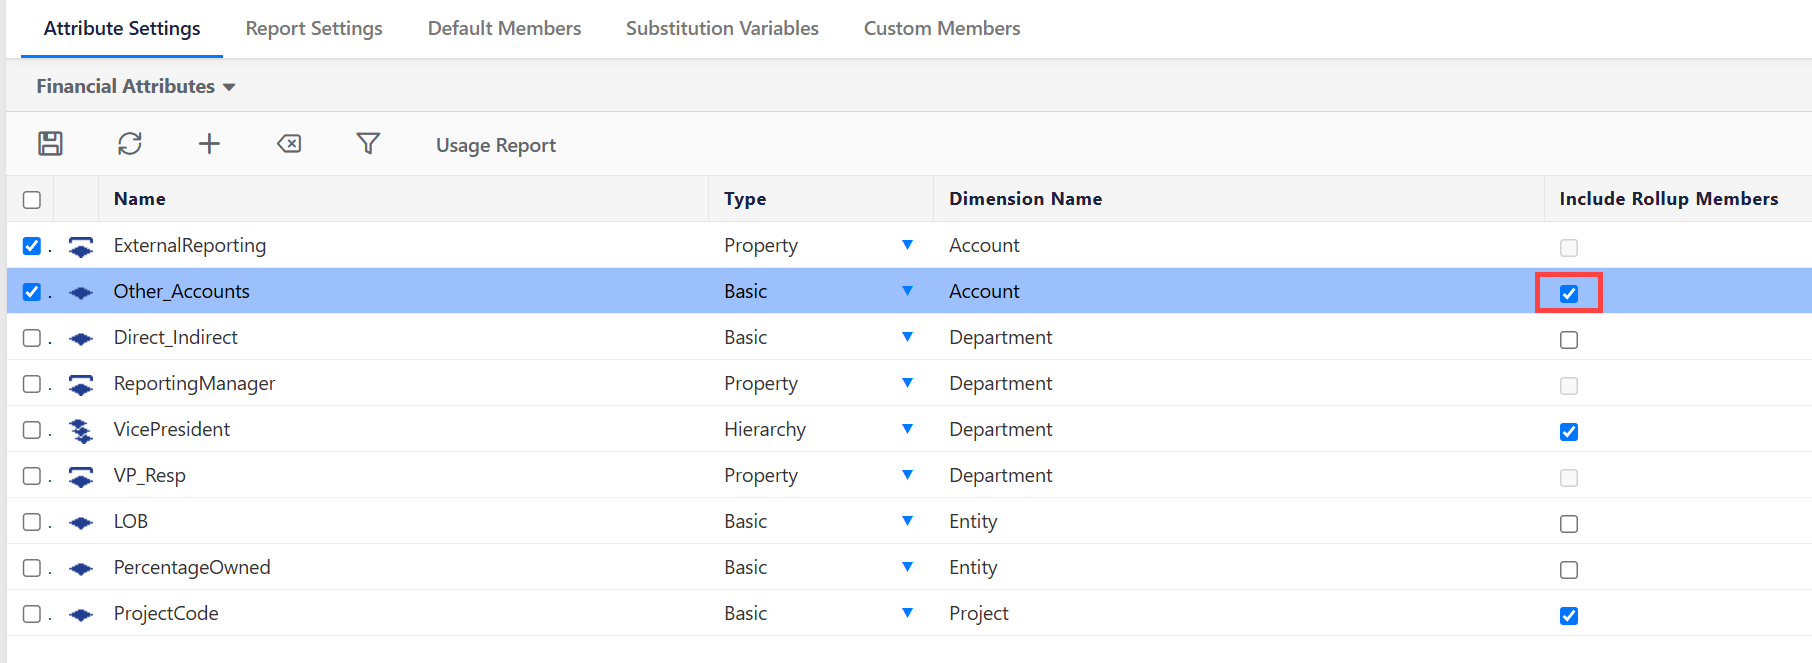
Task: Open the Substitution Variables tab
Action: tap(722, 29)
